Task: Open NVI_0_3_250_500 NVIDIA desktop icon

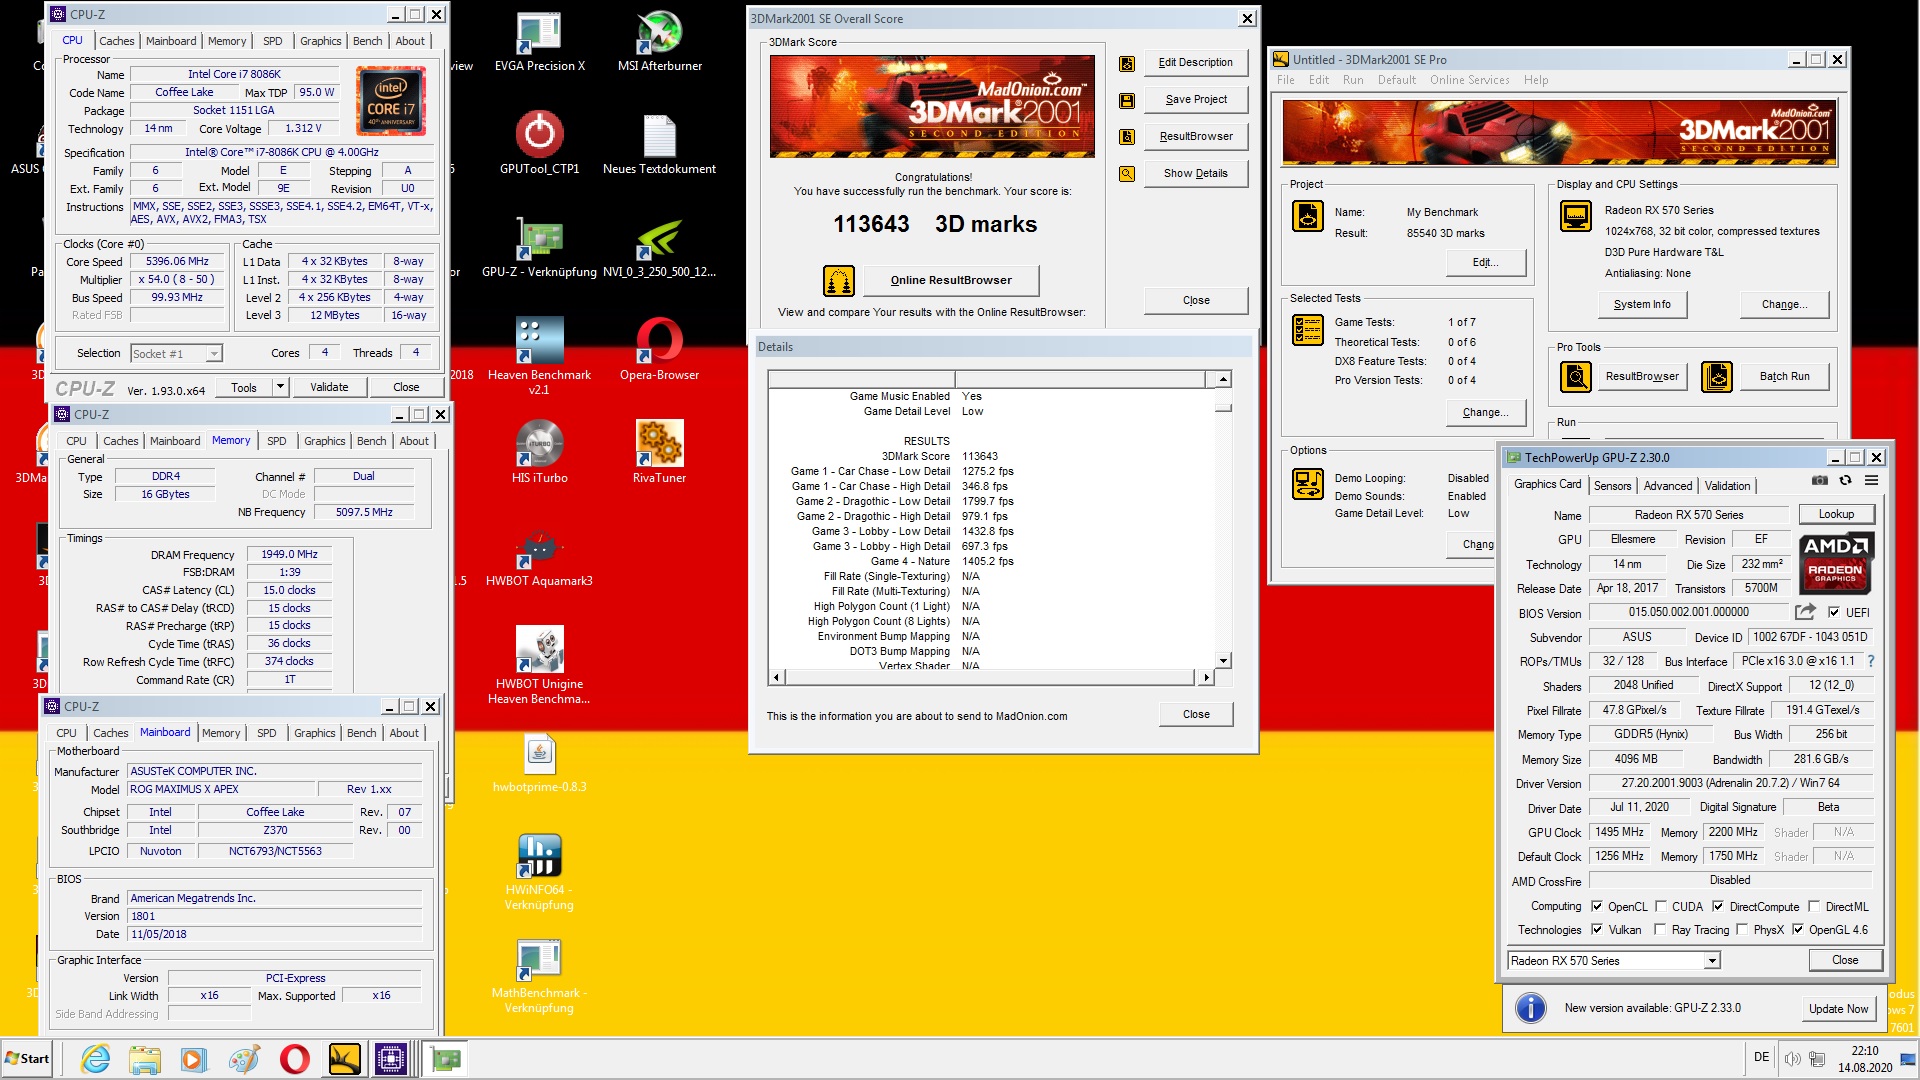Action: [x=659, y=247]
